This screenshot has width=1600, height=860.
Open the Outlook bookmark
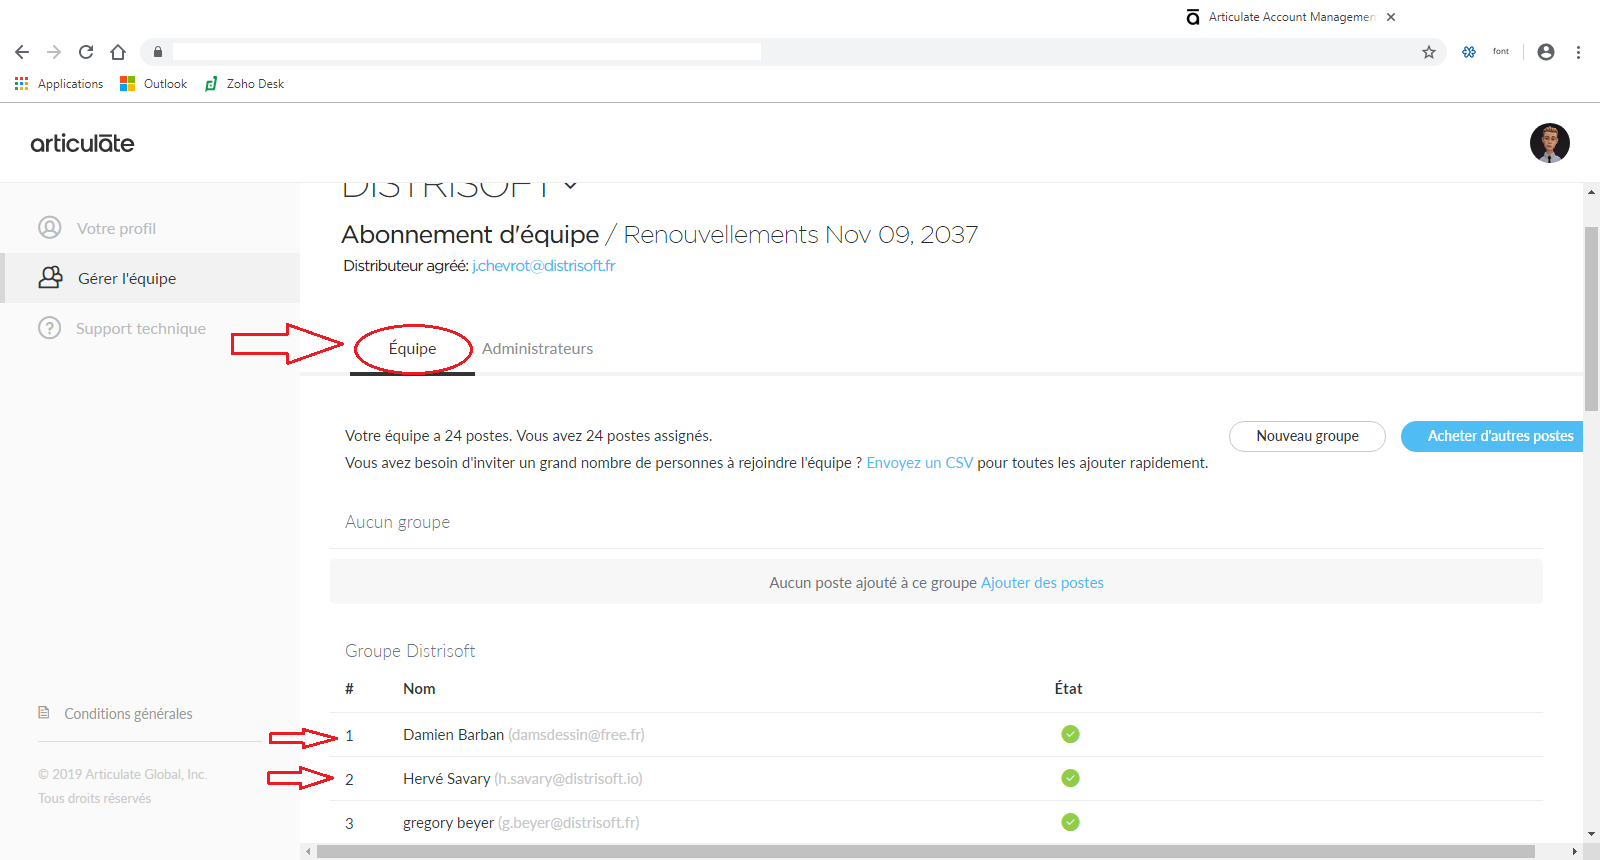[x=153, y=84]
